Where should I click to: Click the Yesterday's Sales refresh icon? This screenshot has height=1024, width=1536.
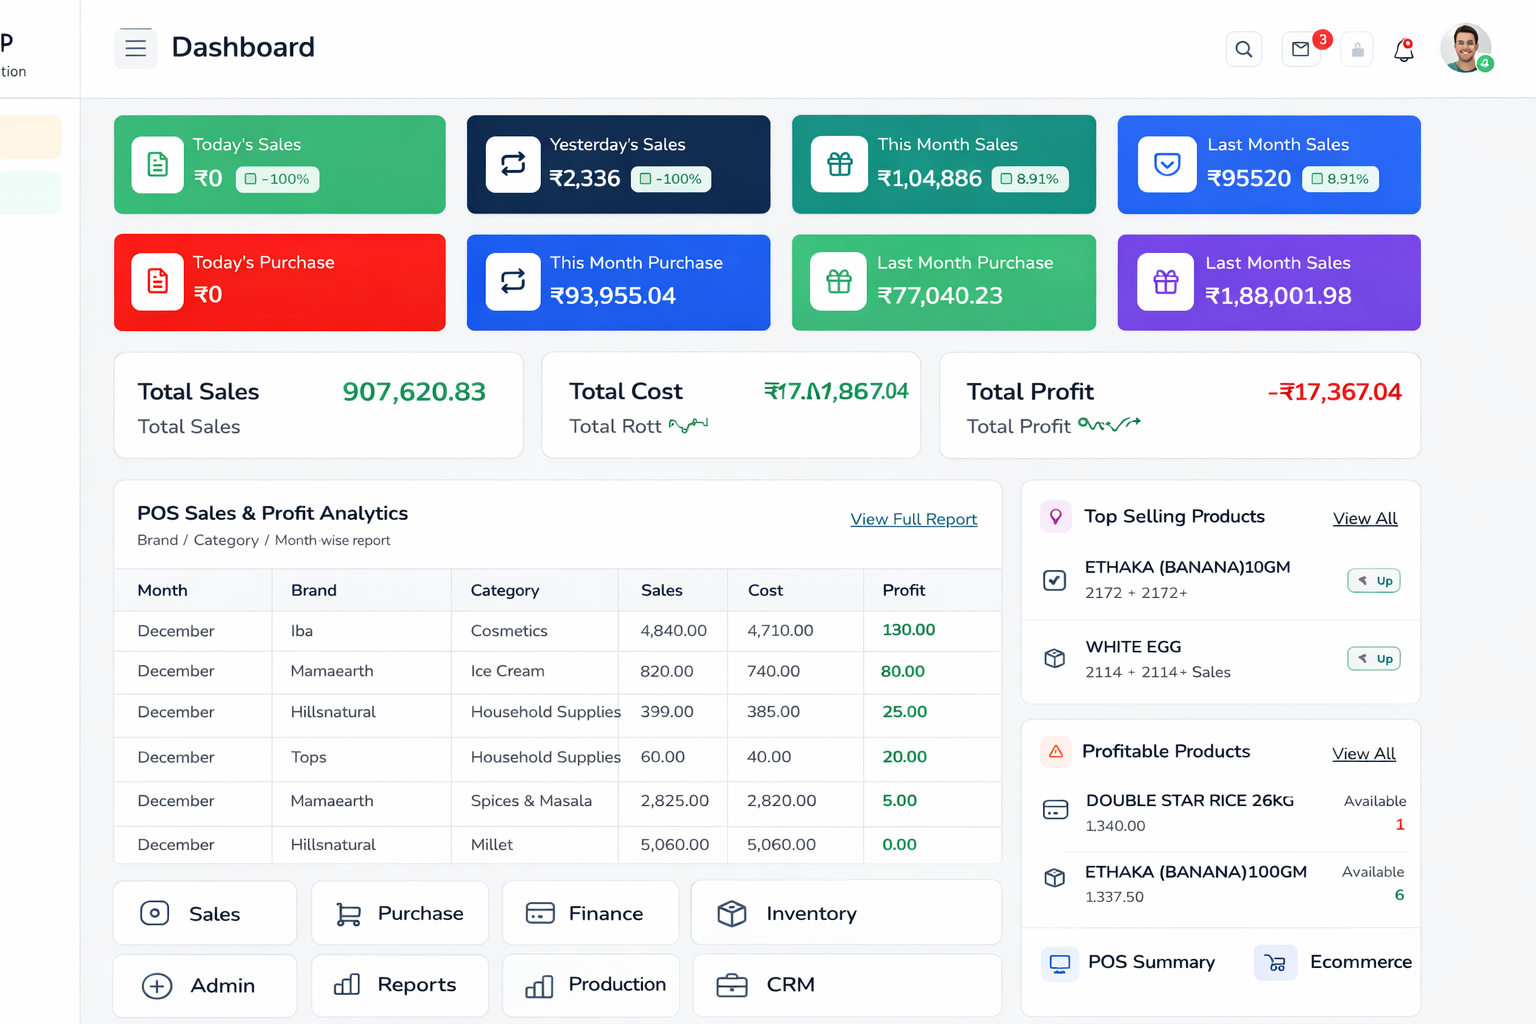pos(513,164)
